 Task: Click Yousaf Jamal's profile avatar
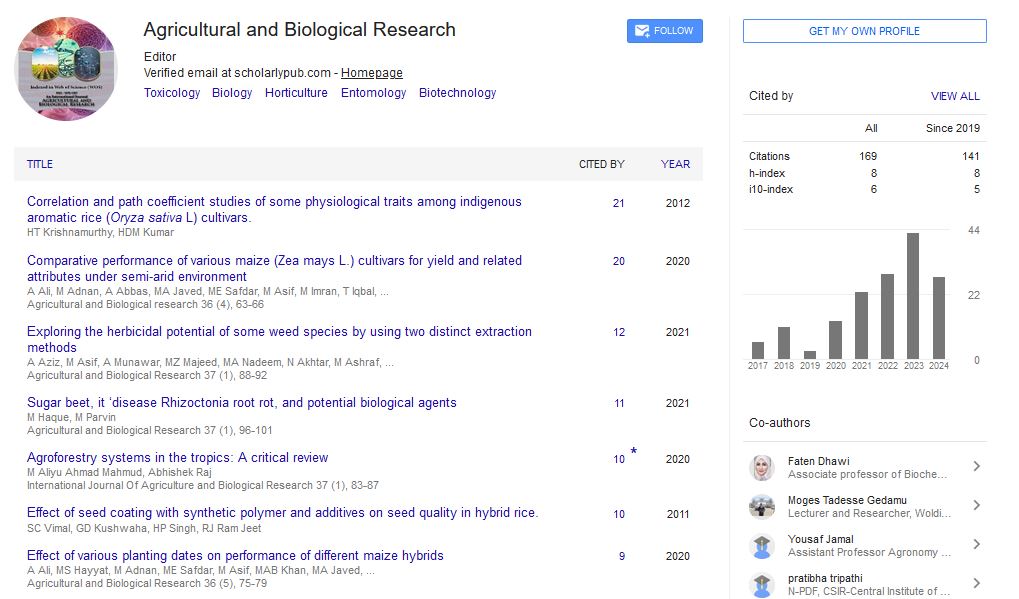[x=762, y=546]
